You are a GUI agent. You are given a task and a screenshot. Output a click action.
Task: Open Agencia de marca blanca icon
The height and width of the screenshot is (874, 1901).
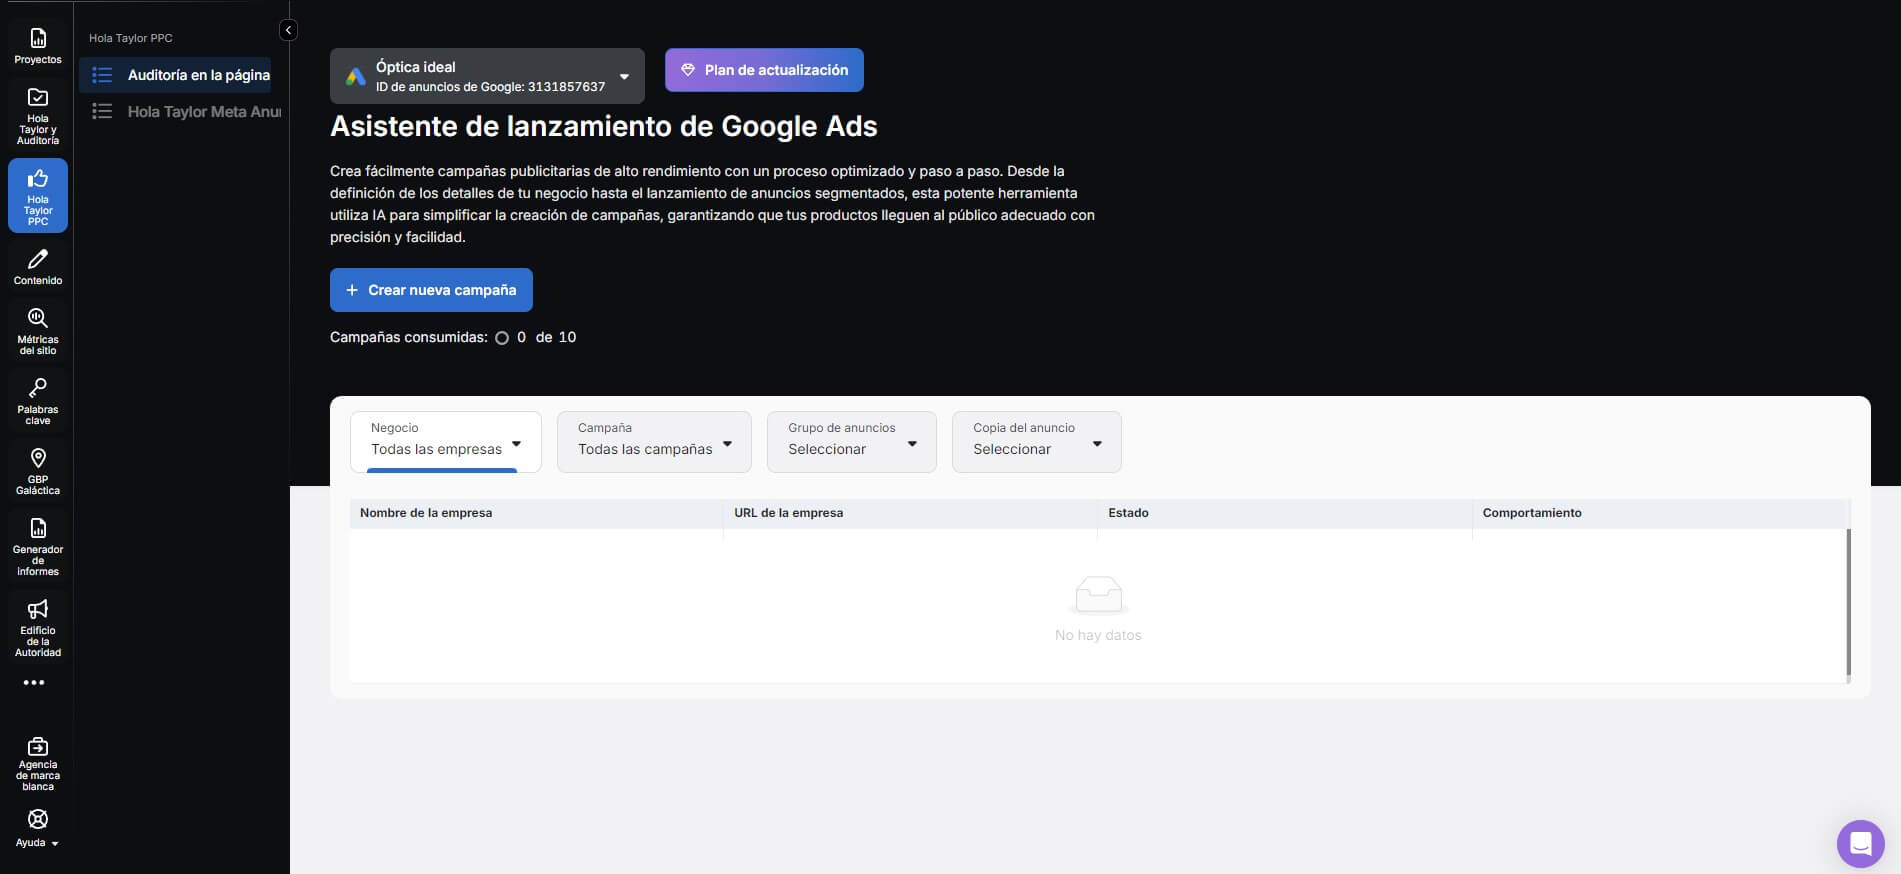pos(38,762)
